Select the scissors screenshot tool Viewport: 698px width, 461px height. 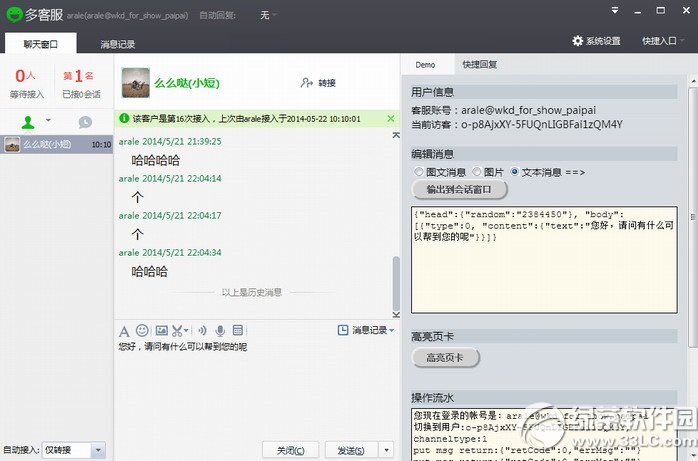click(177, 330)
